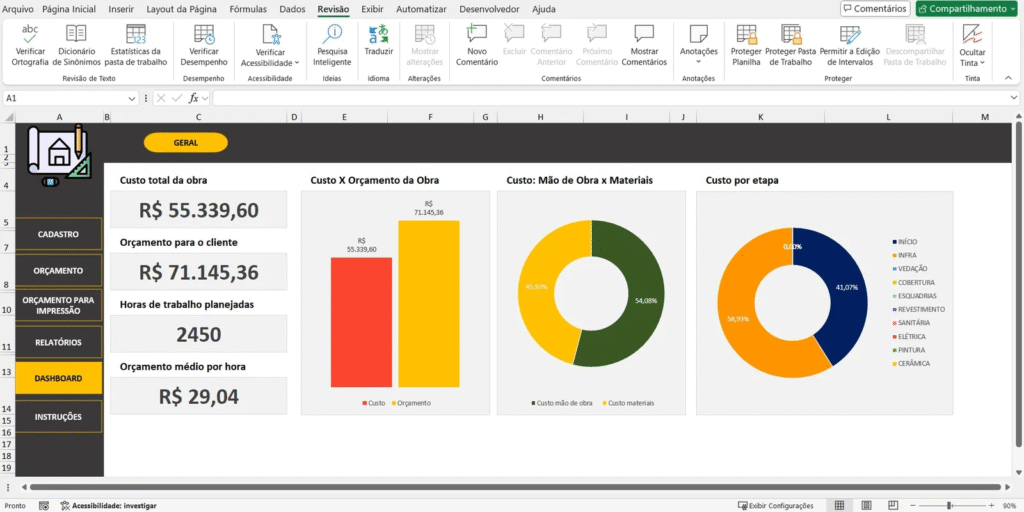The height and width of the screenshot is (512, 1024).
Task: Go to the ORÇAMENTO sidebar button
Action: [x=58, y=270]
